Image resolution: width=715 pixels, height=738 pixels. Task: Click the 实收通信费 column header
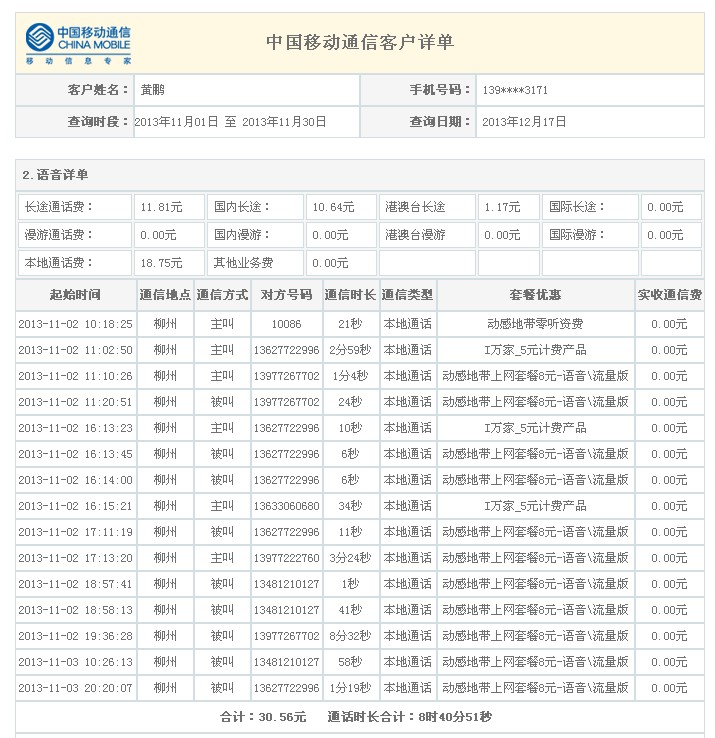669,295
